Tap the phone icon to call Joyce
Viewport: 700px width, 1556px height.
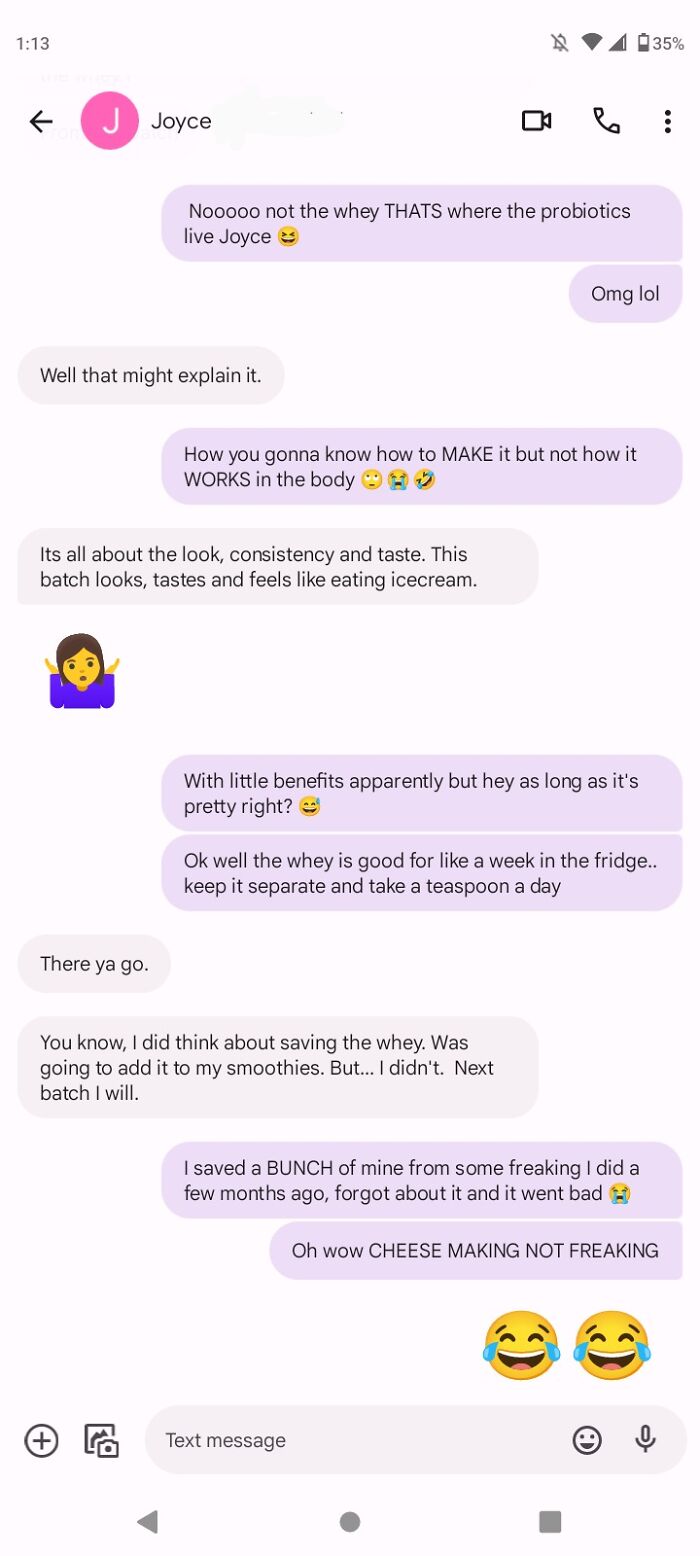[x=607, y=120]
